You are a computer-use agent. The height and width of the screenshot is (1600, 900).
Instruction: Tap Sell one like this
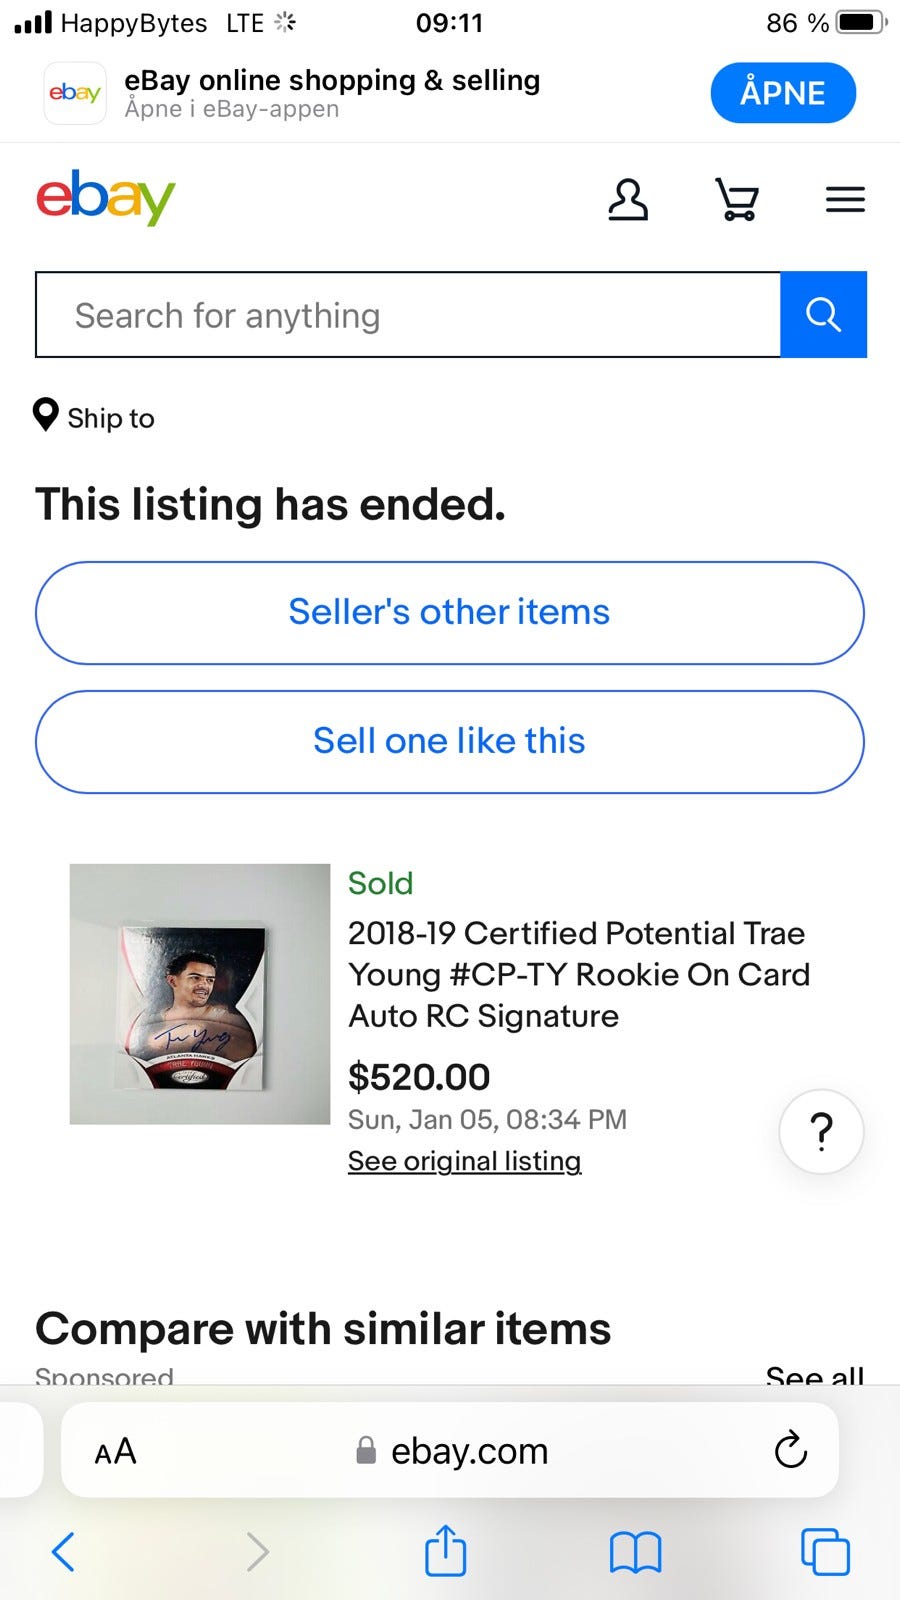pyautogui.click(x=449, y=741)
